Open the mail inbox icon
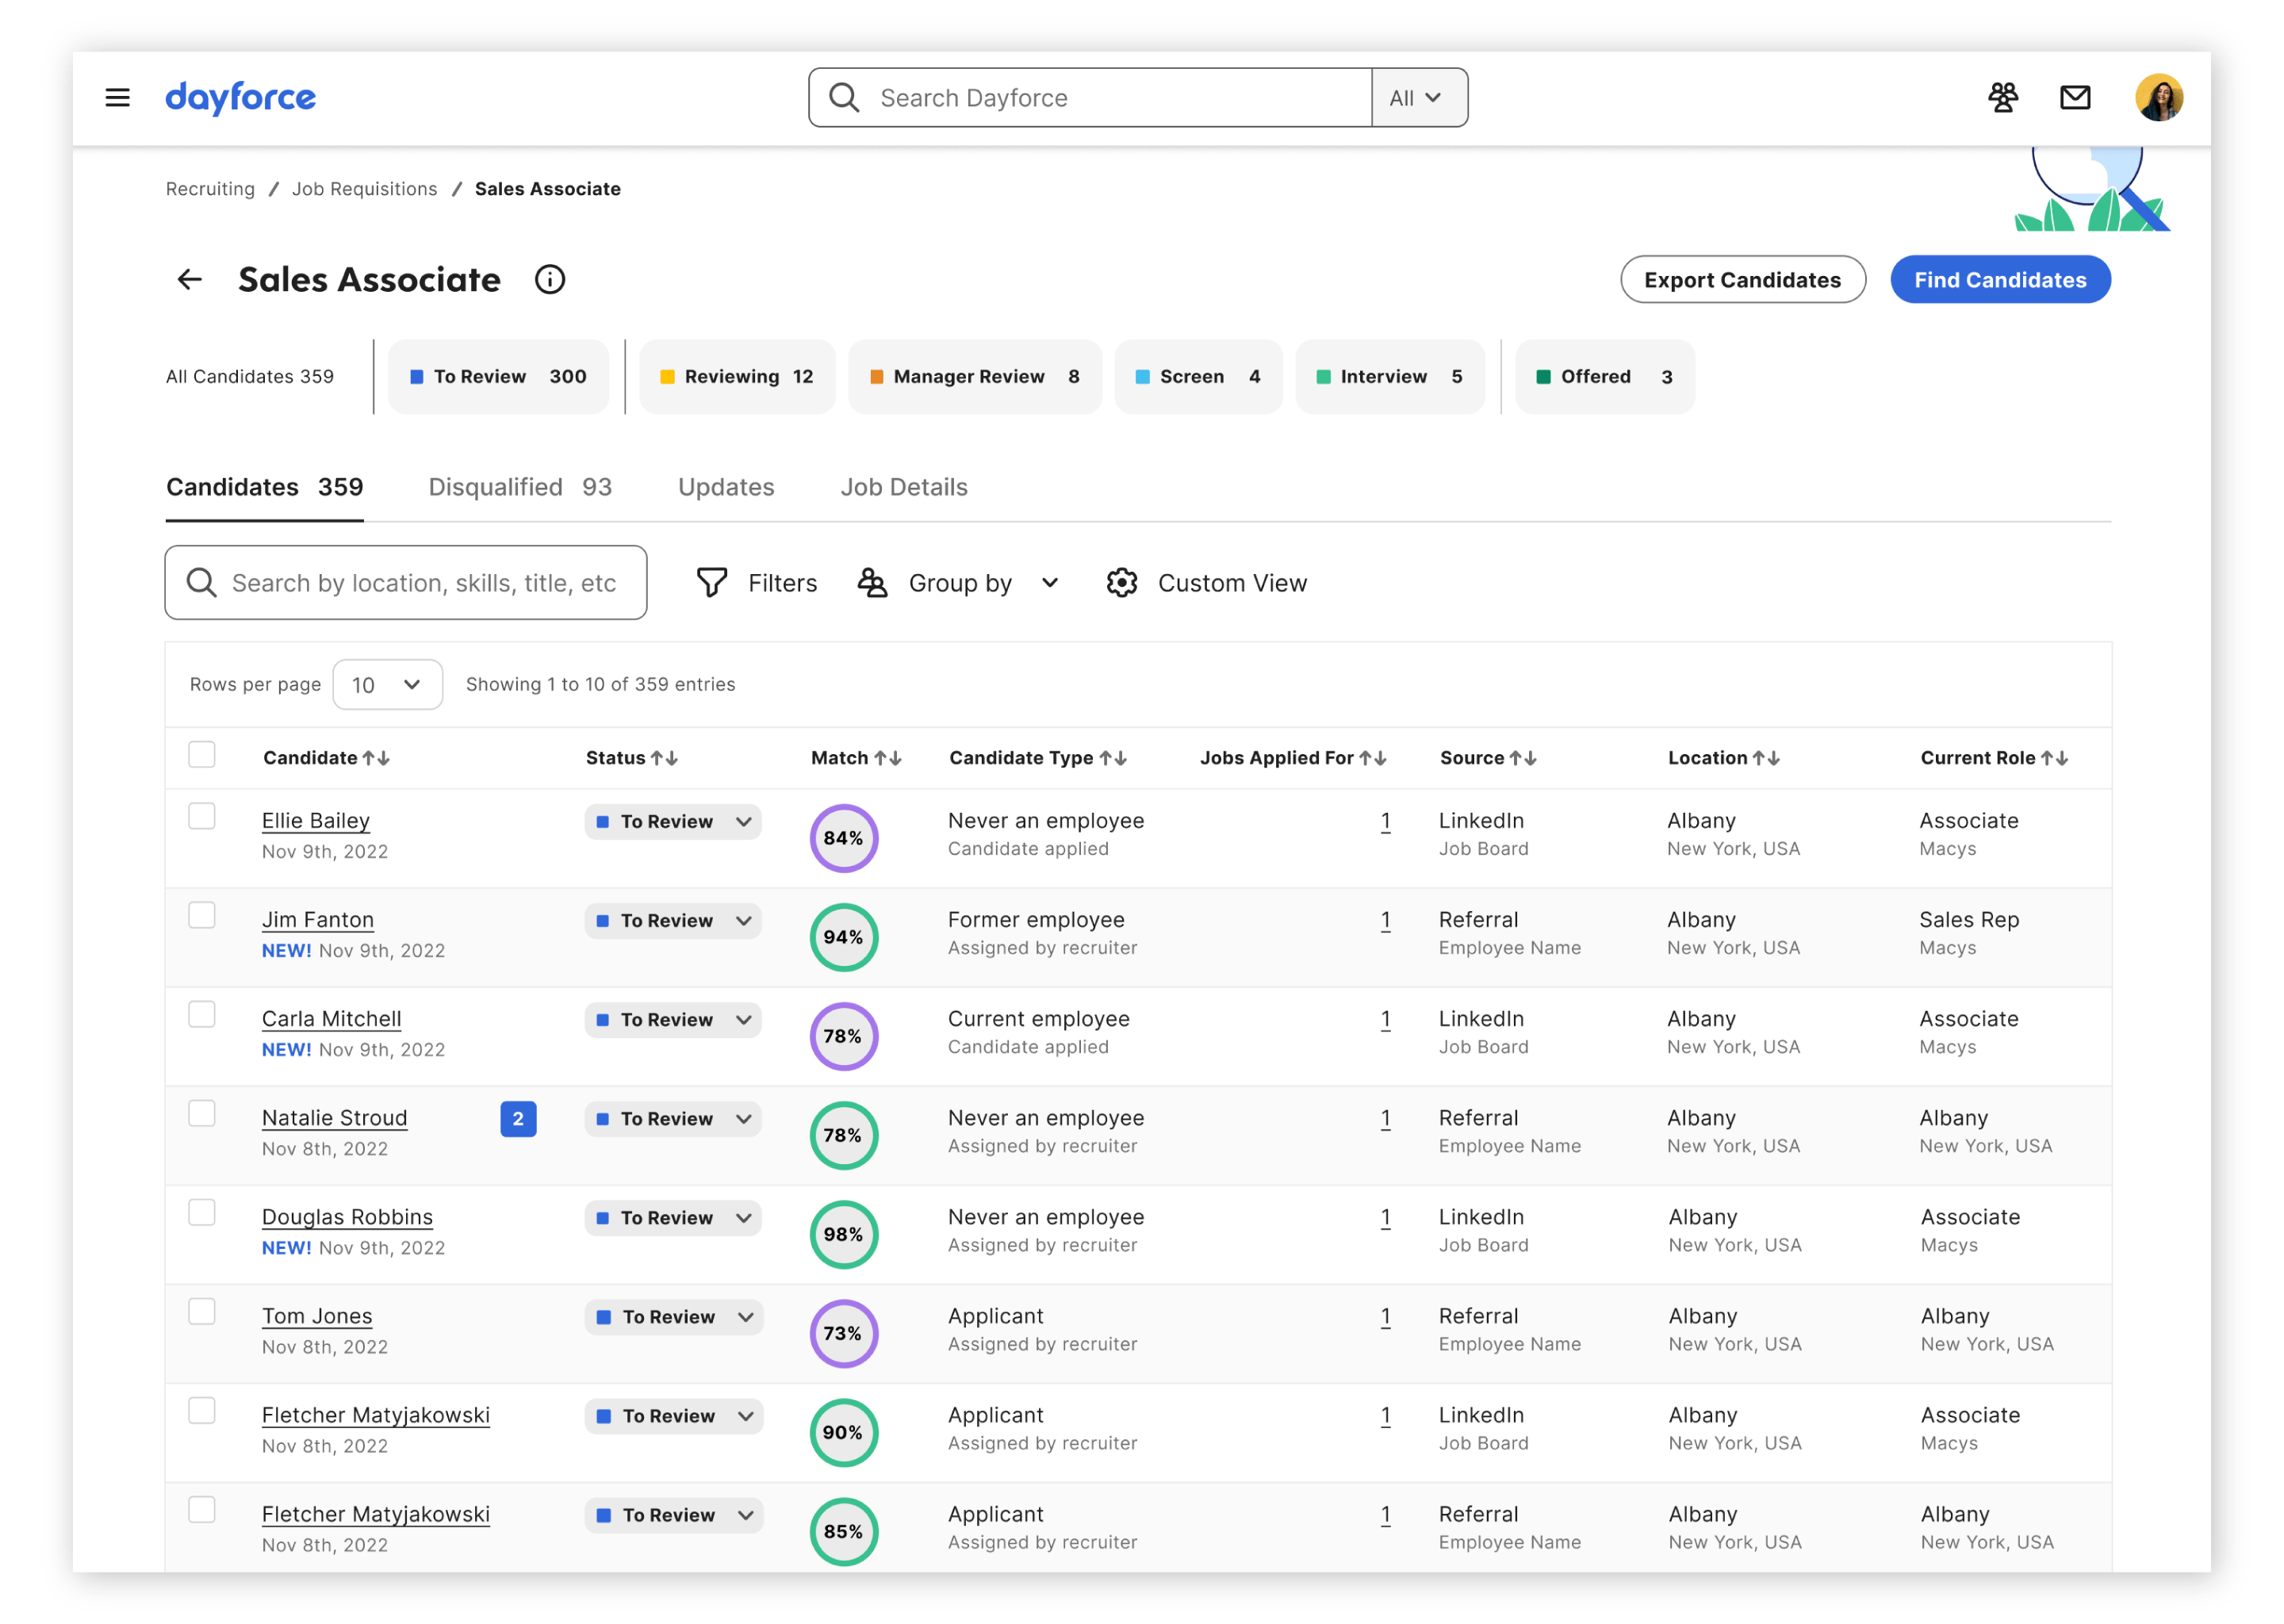 tap(2075, 97)
